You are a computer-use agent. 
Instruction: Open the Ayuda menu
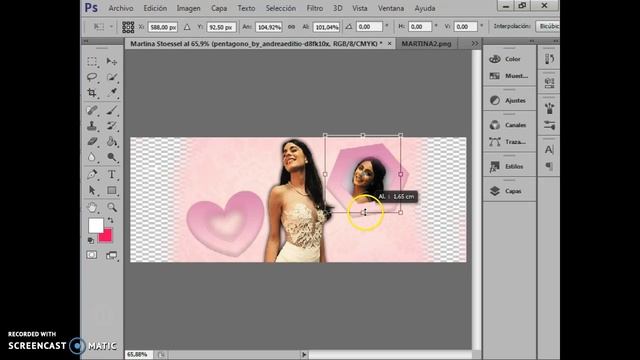pos(425,8)
